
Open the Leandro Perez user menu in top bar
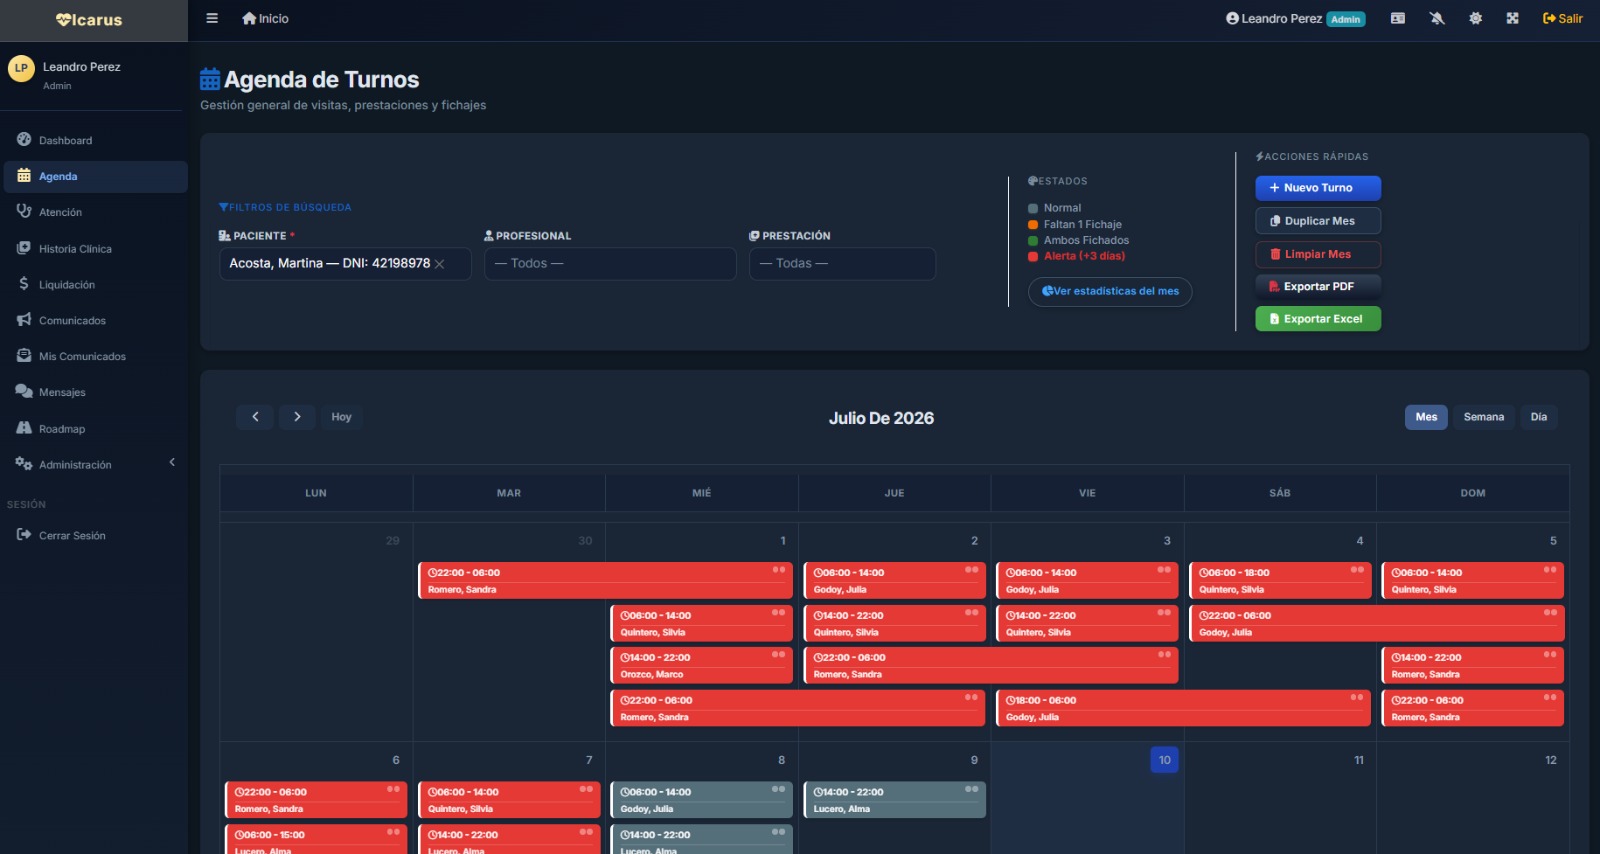1295,18
